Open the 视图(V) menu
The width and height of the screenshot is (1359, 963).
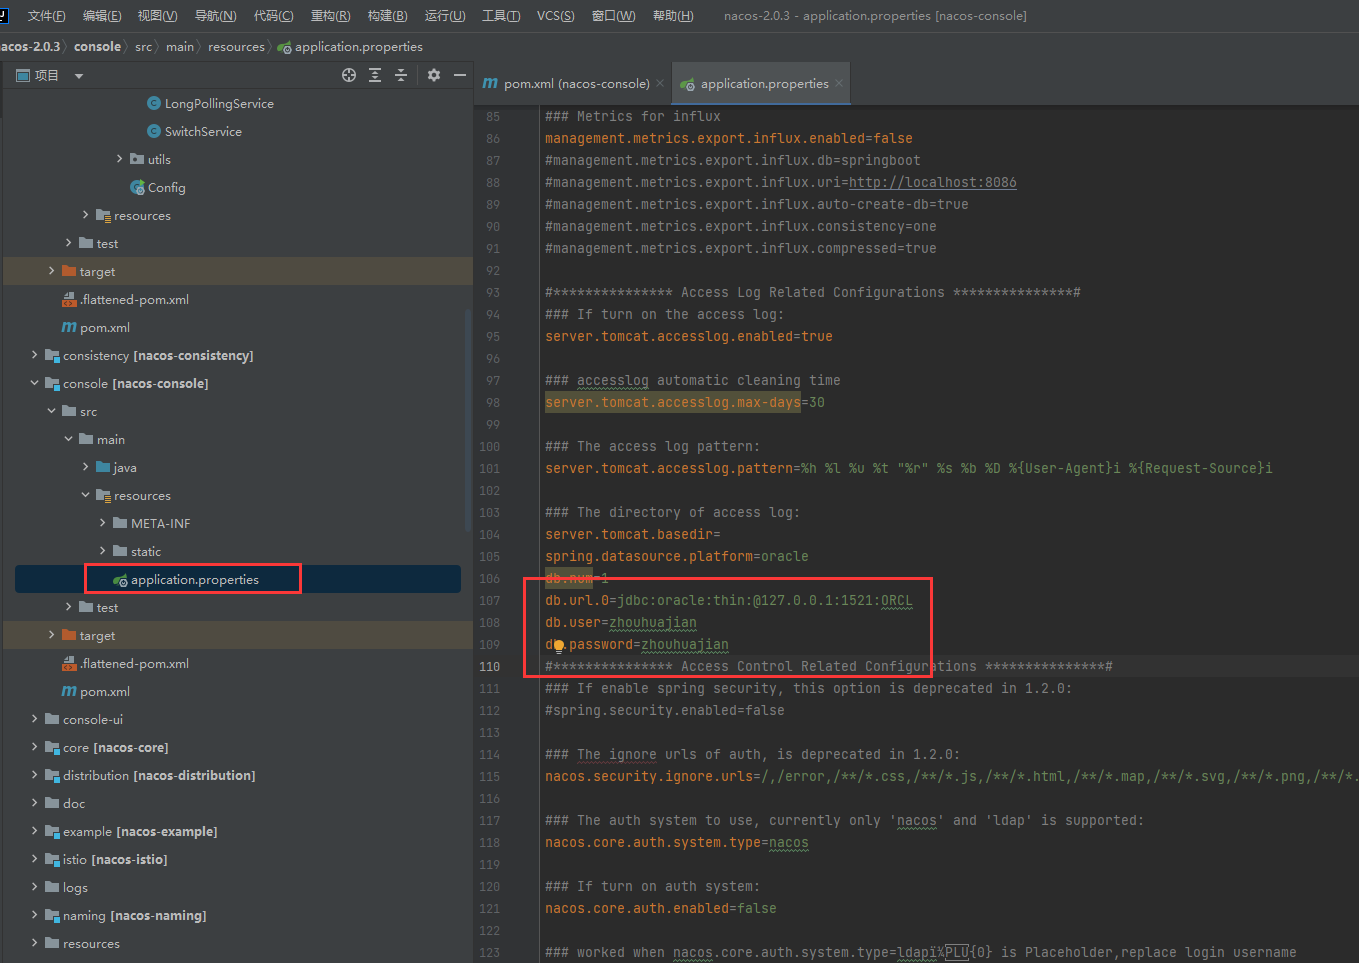(158, 16)
